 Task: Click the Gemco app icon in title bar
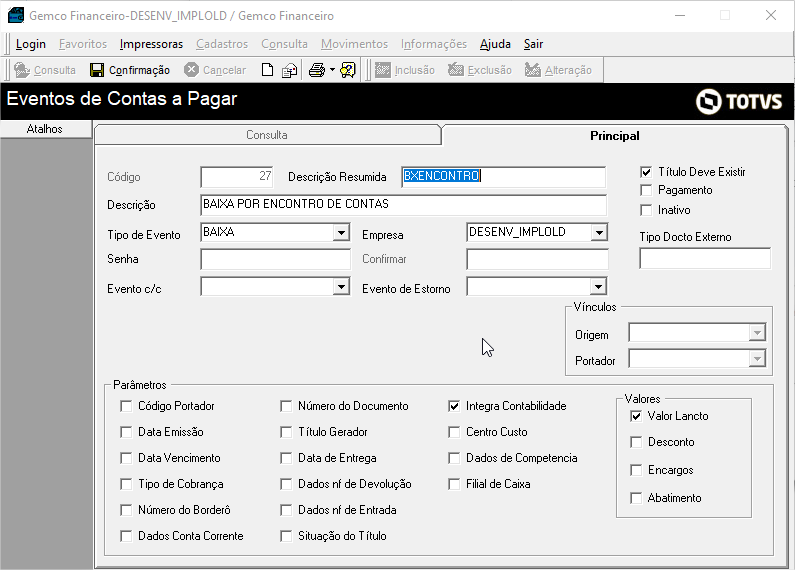[16, 15]
